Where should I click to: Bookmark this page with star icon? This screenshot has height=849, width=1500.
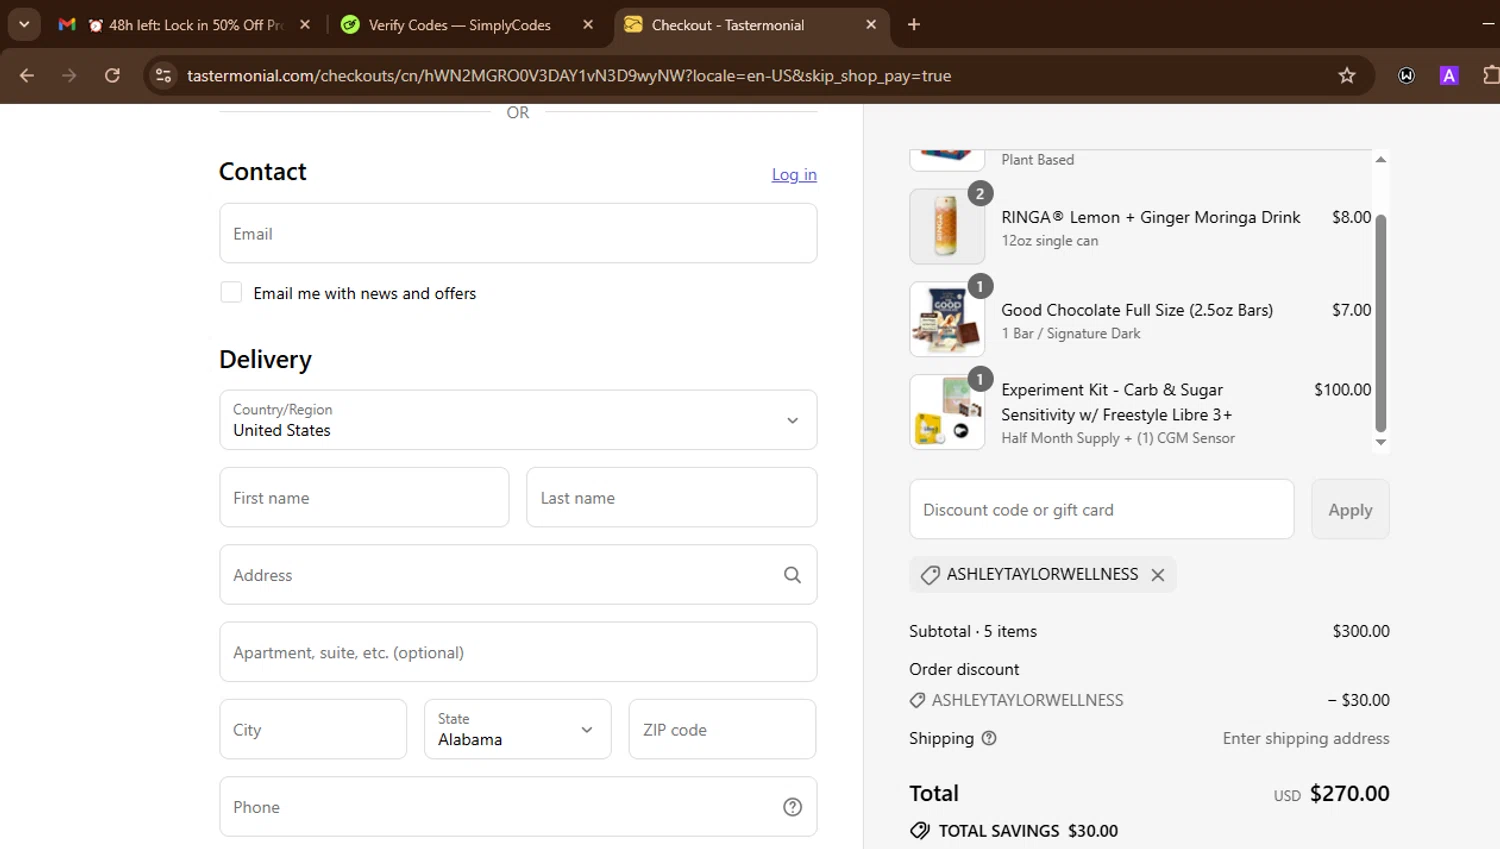(x=1347, y=75)
